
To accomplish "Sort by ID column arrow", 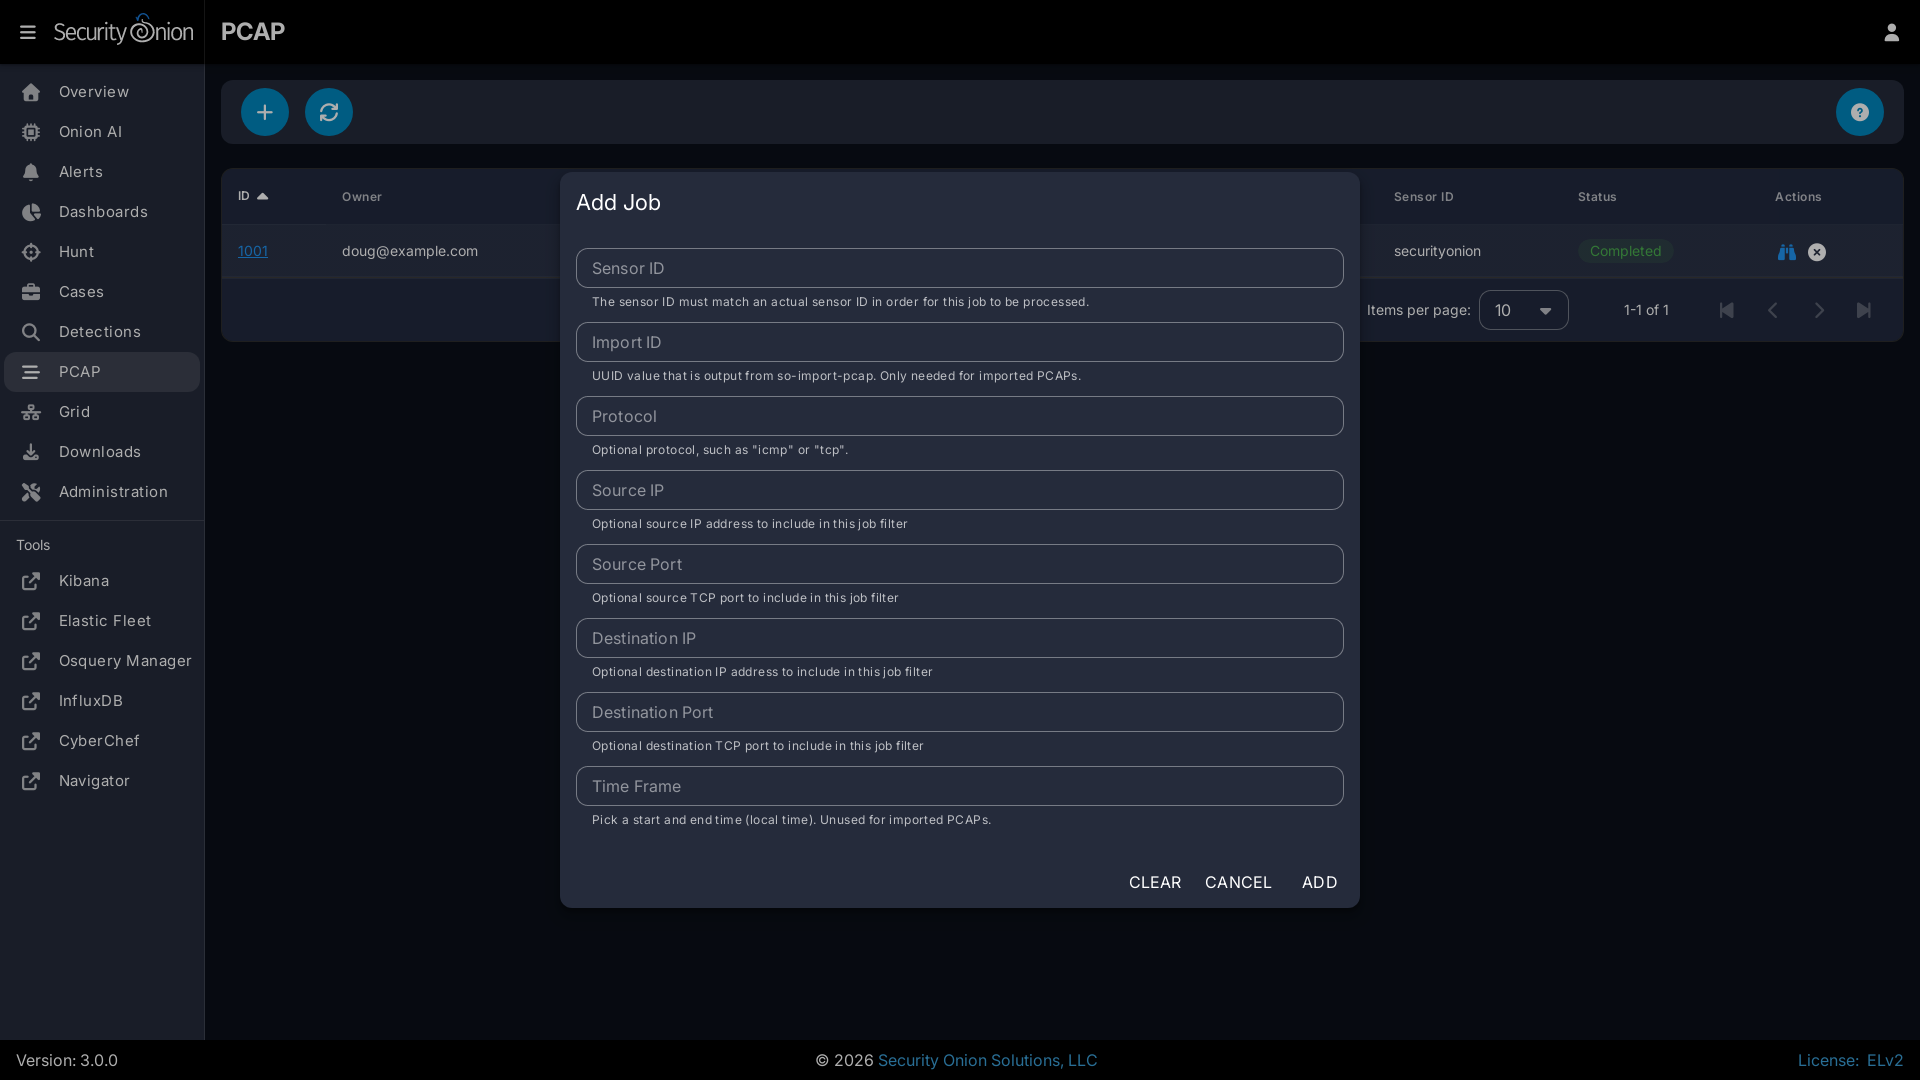I will pos(262,197).
